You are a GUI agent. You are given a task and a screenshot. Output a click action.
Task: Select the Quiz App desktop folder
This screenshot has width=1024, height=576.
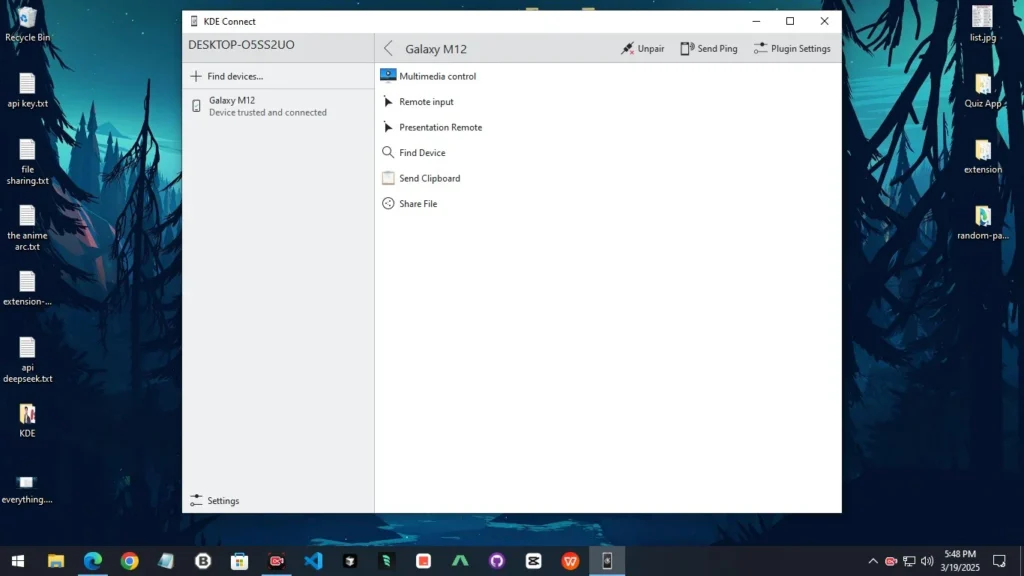coord(983,91)
